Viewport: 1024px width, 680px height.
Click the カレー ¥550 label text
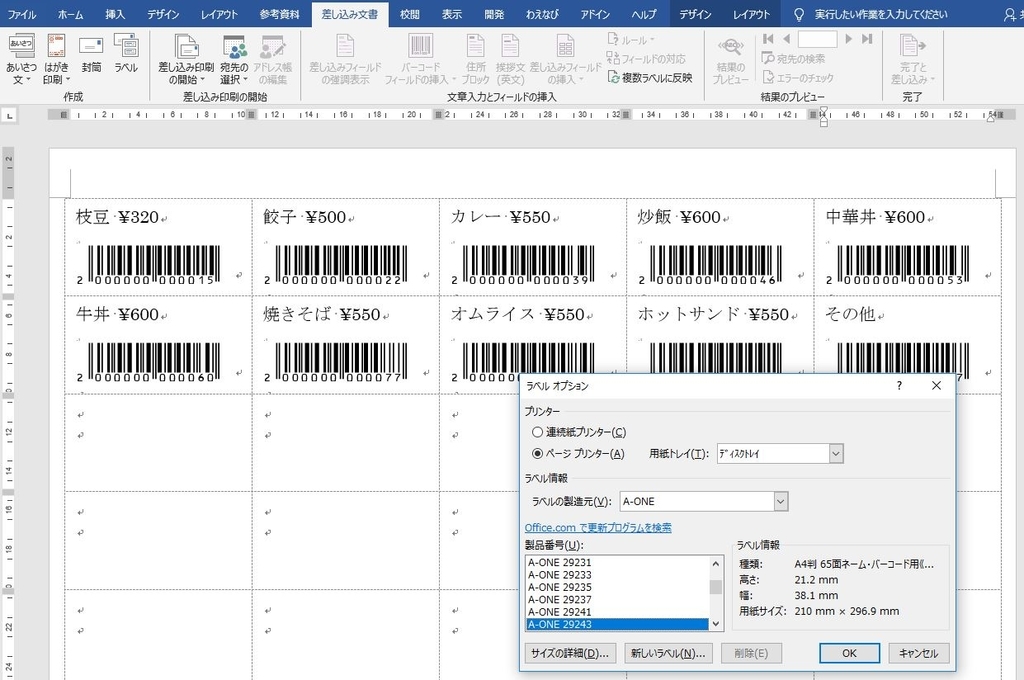[x=500, y=217]
